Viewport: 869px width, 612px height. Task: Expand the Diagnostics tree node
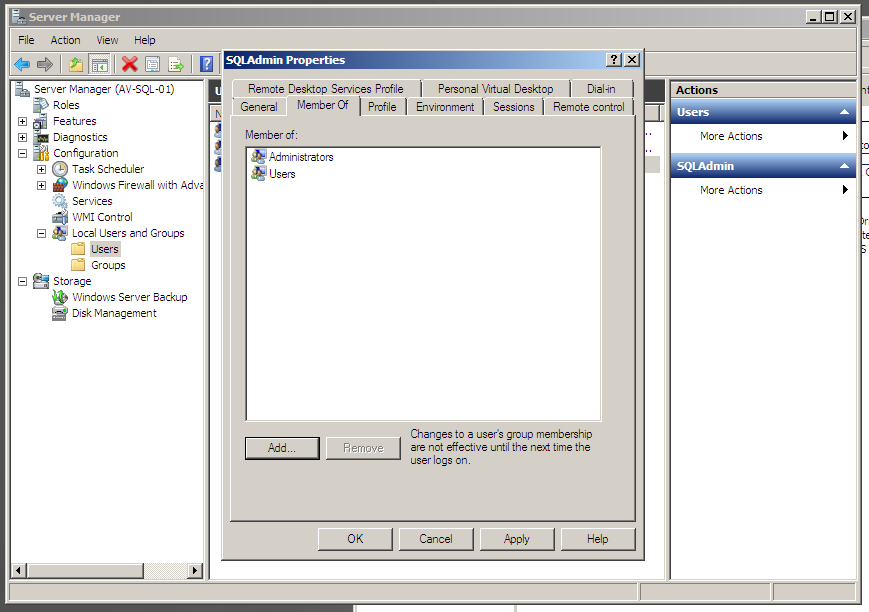coord(22,137)
